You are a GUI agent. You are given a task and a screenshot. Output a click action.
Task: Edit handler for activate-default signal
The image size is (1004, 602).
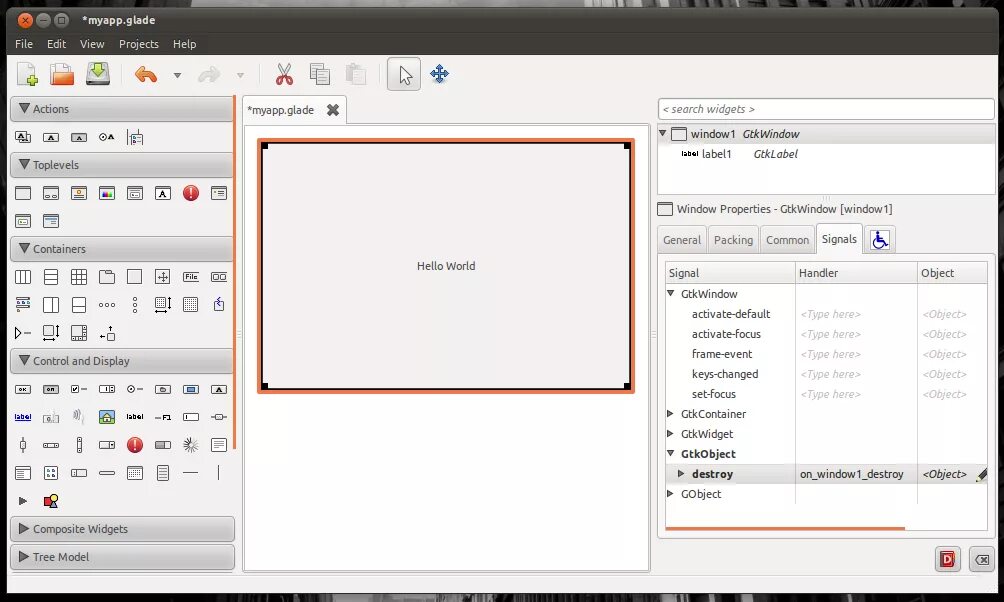click(856, 314)
